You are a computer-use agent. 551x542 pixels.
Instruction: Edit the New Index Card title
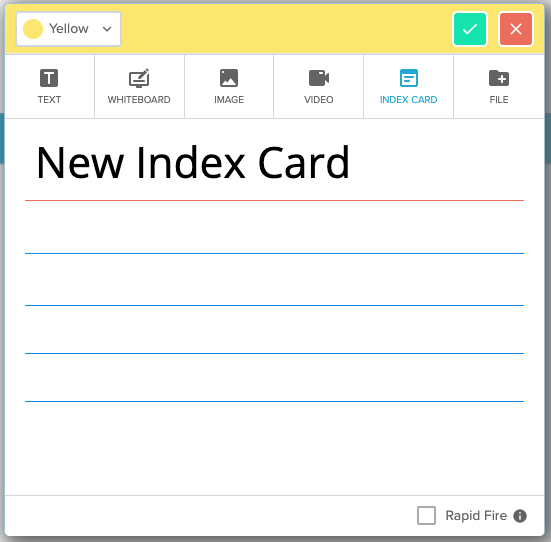tap(193, 163)
